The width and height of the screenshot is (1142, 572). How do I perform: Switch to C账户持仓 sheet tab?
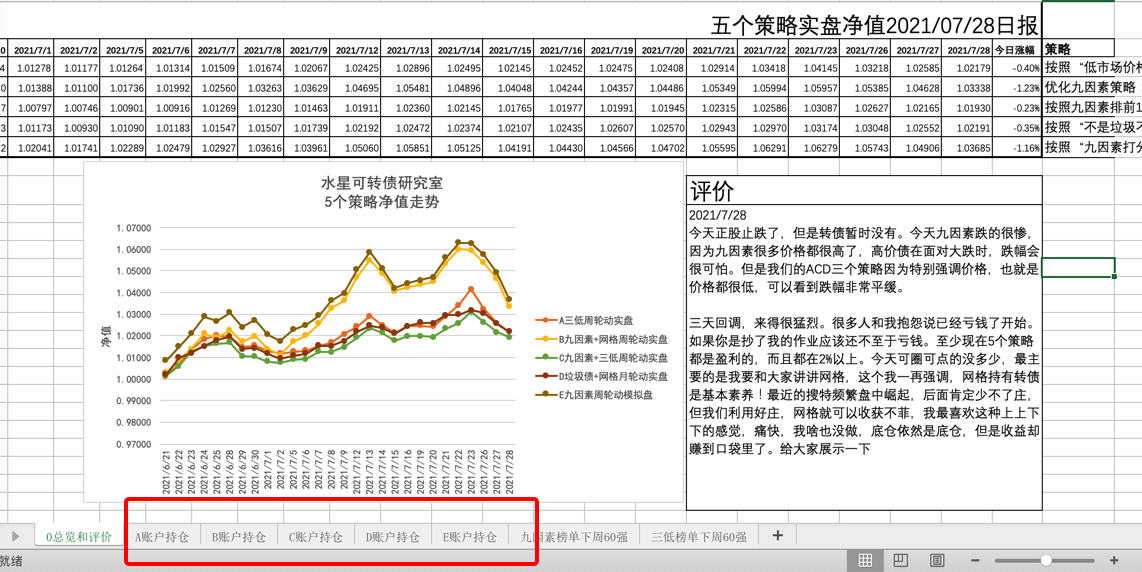pos(316,537)
